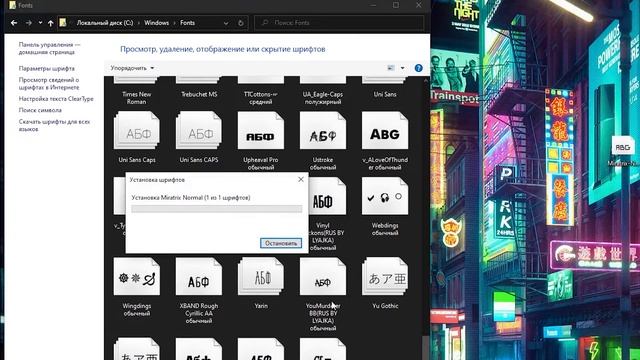Click the view layout icon
640x360 pixels.
point(391,68)
